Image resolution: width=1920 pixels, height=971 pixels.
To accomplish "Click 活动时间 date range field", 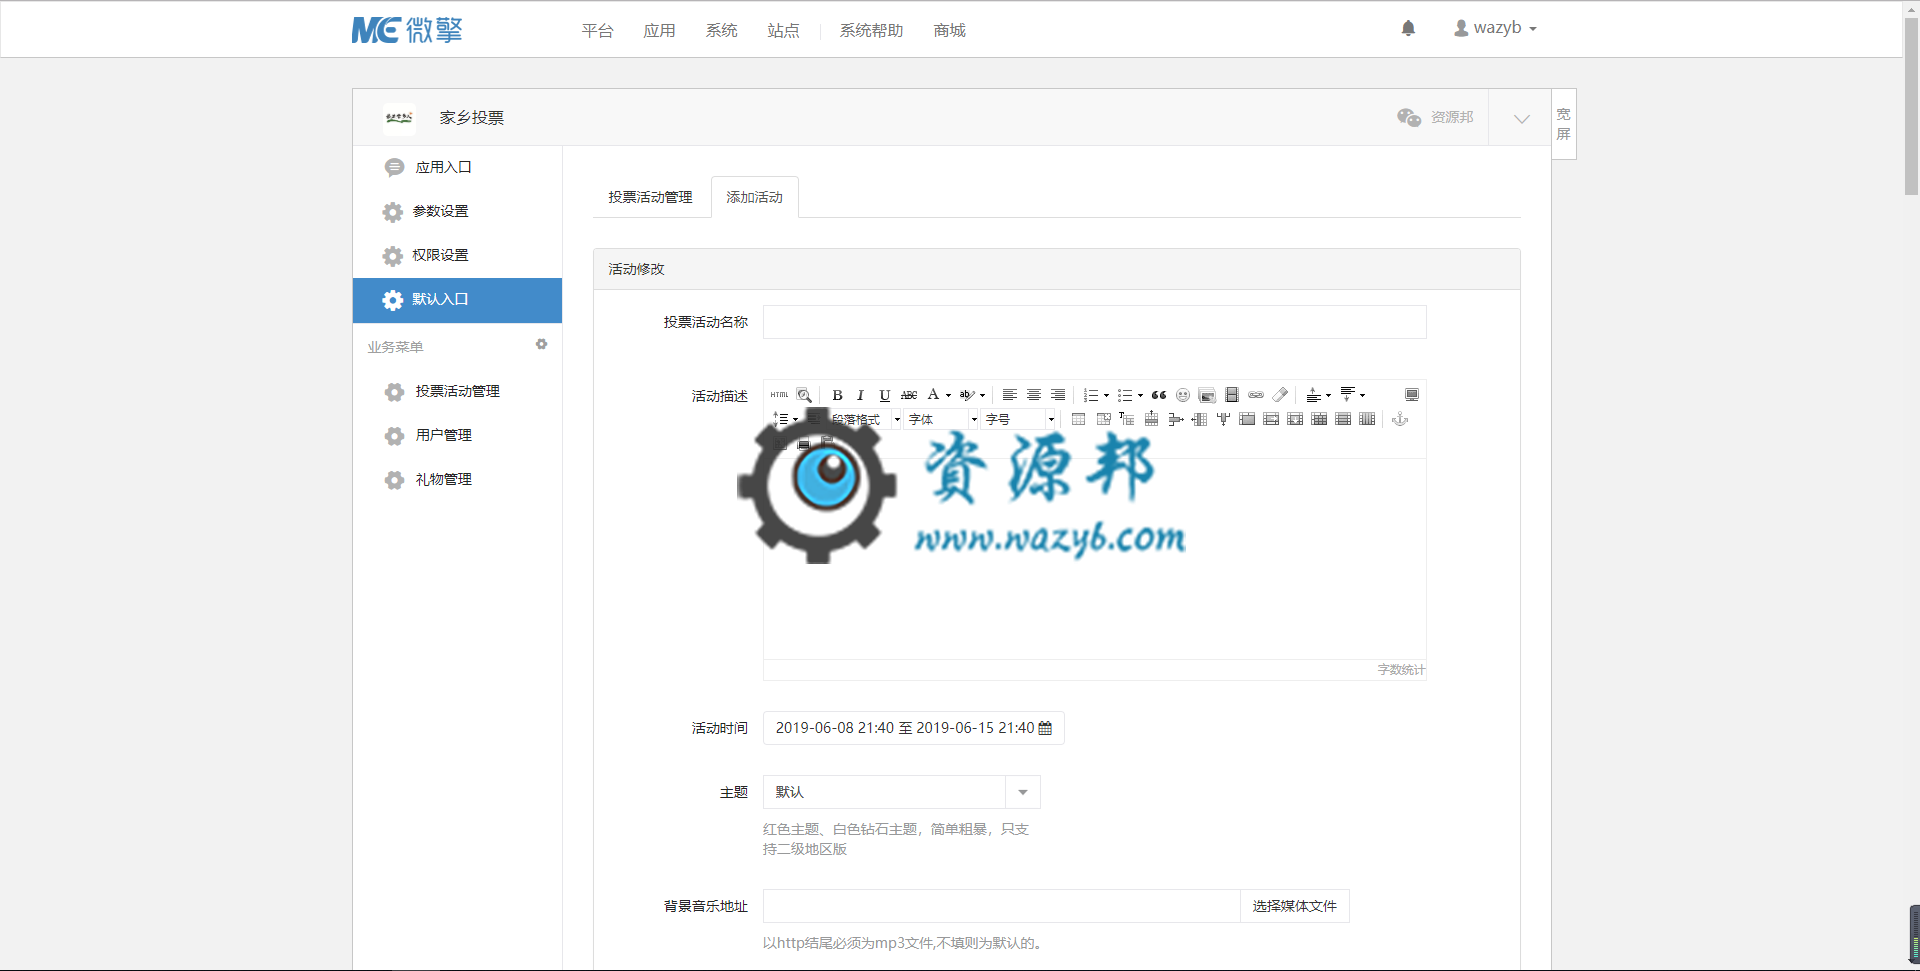I will [913, 728].
